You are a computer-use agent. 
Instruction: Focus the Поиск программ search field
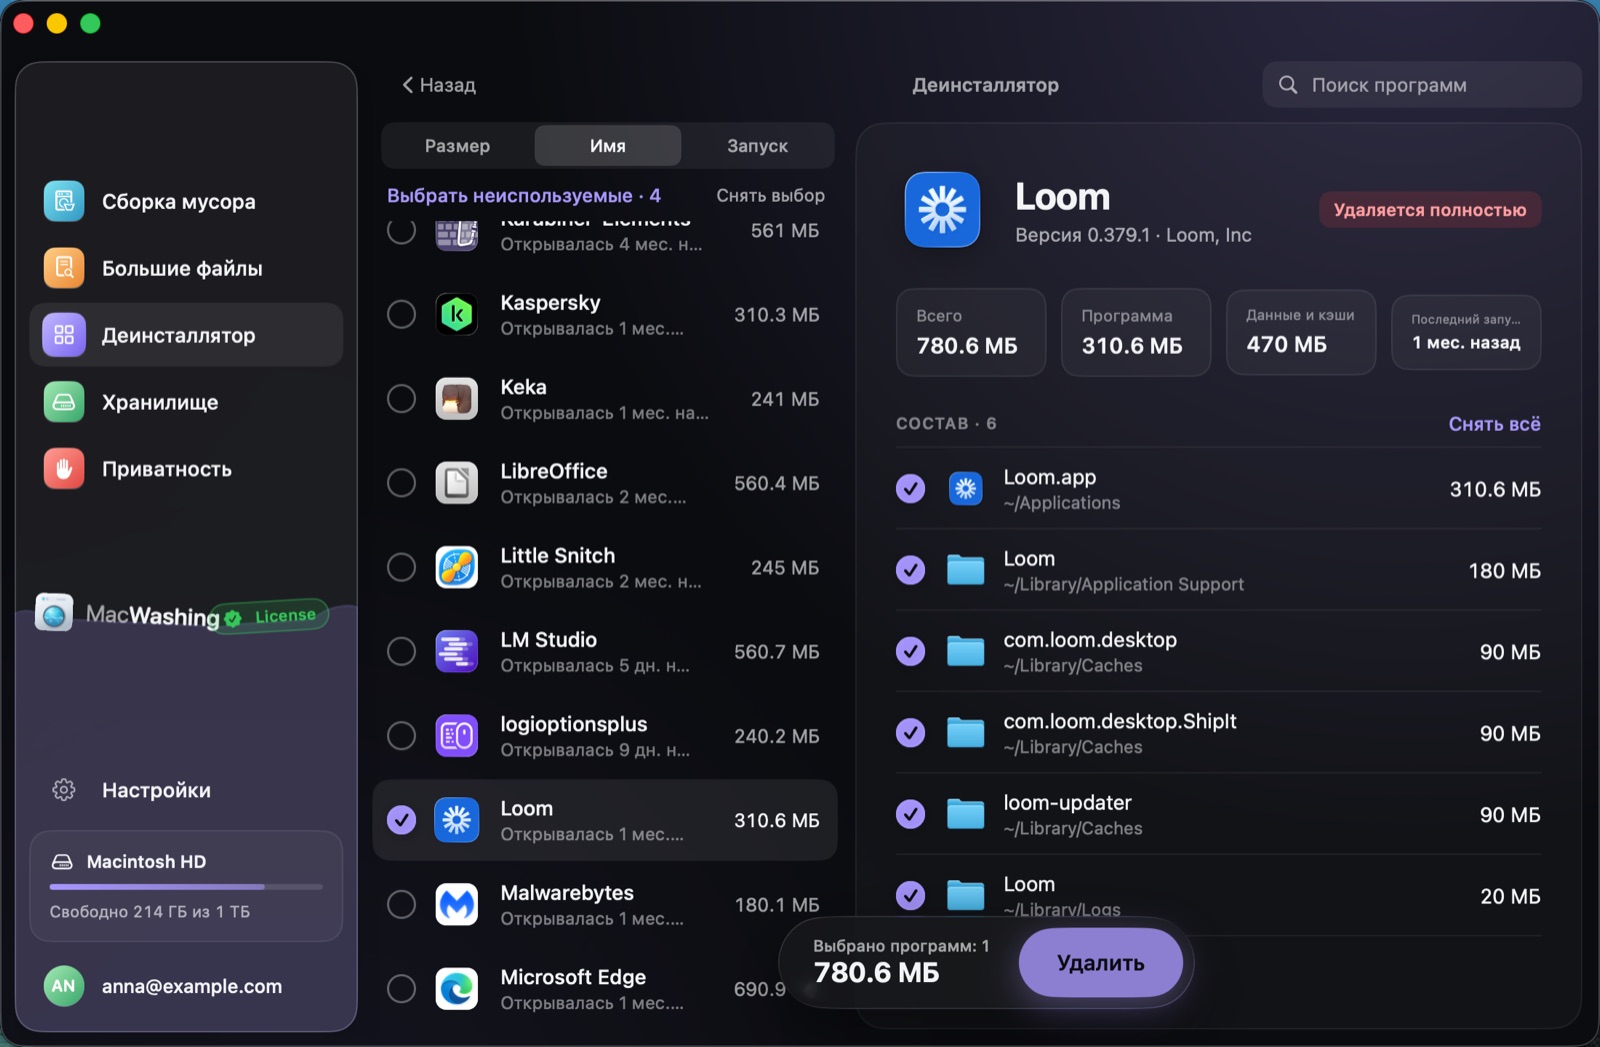(1421, 85)
